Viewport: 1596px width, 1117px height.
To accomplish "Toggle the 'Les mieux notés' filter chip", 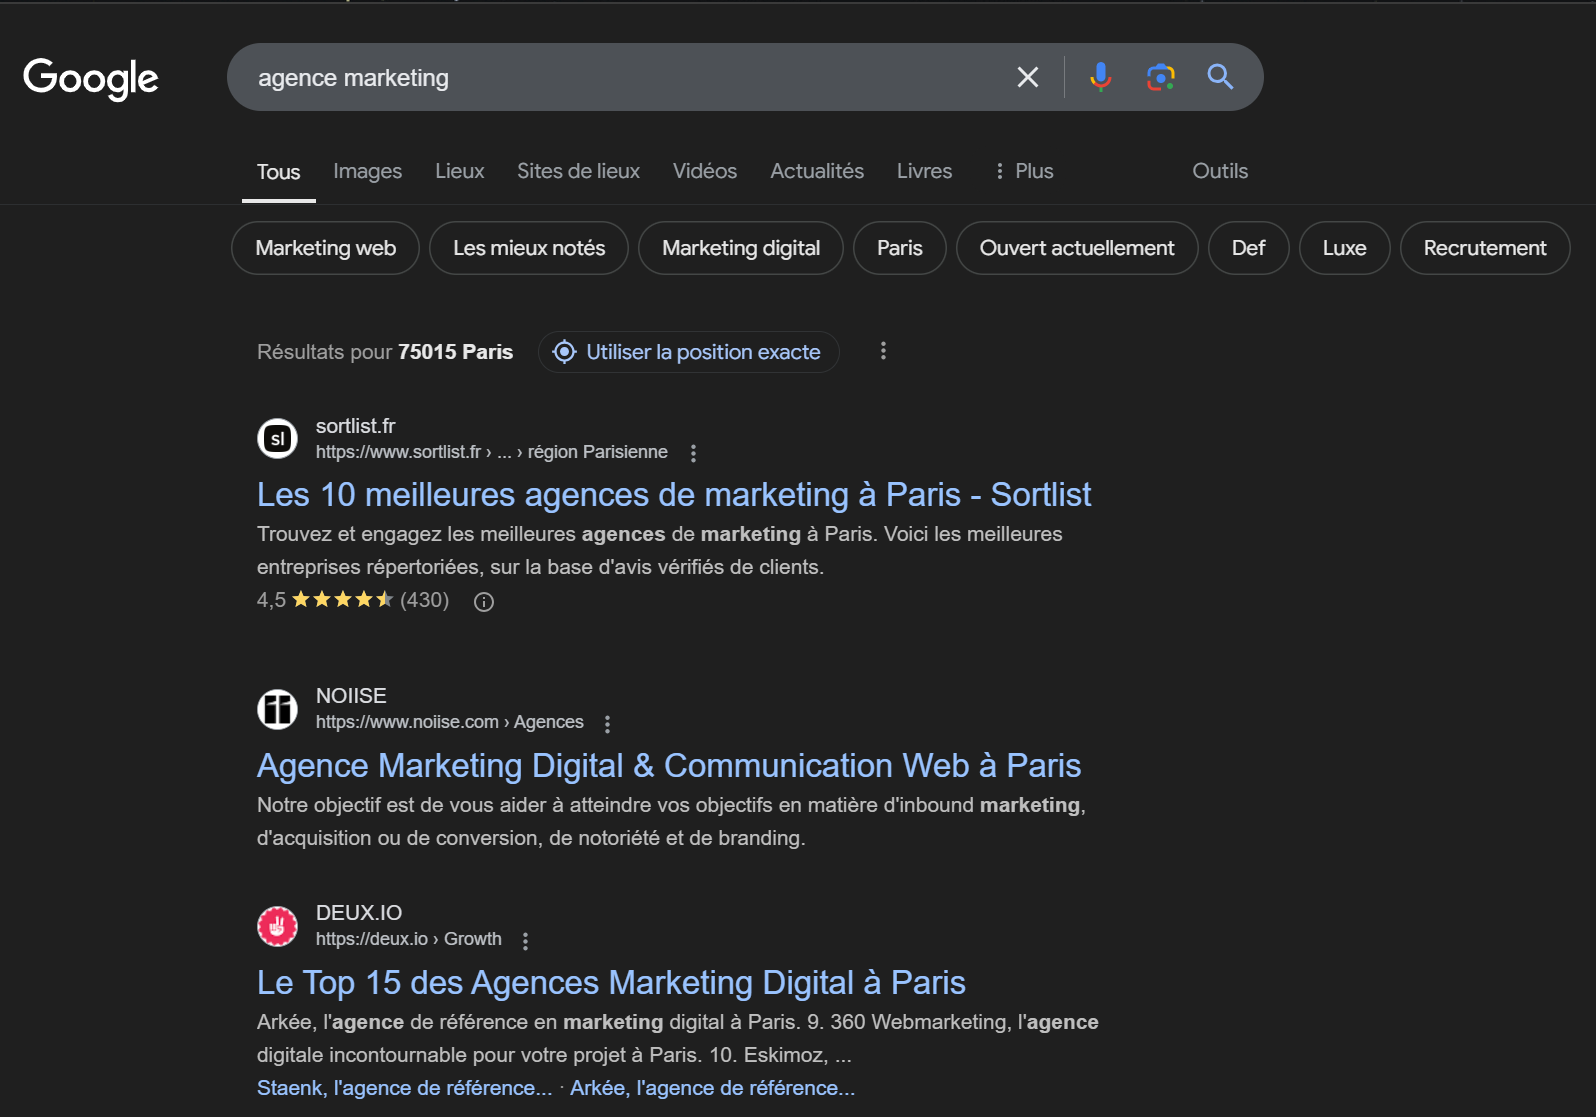I will 528,248.
